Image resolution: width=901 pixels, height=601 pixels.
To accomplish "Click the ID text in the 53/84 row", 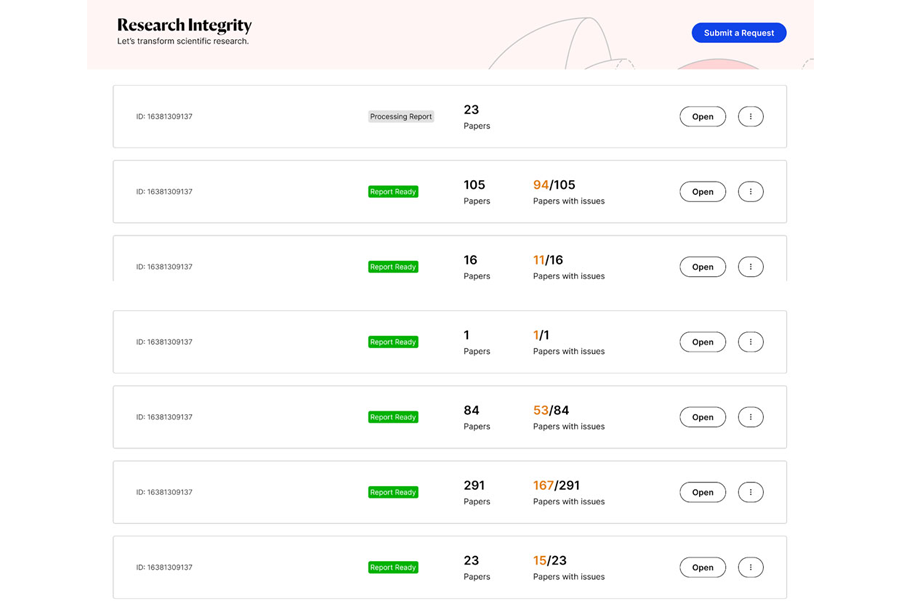I will point(164,417).
